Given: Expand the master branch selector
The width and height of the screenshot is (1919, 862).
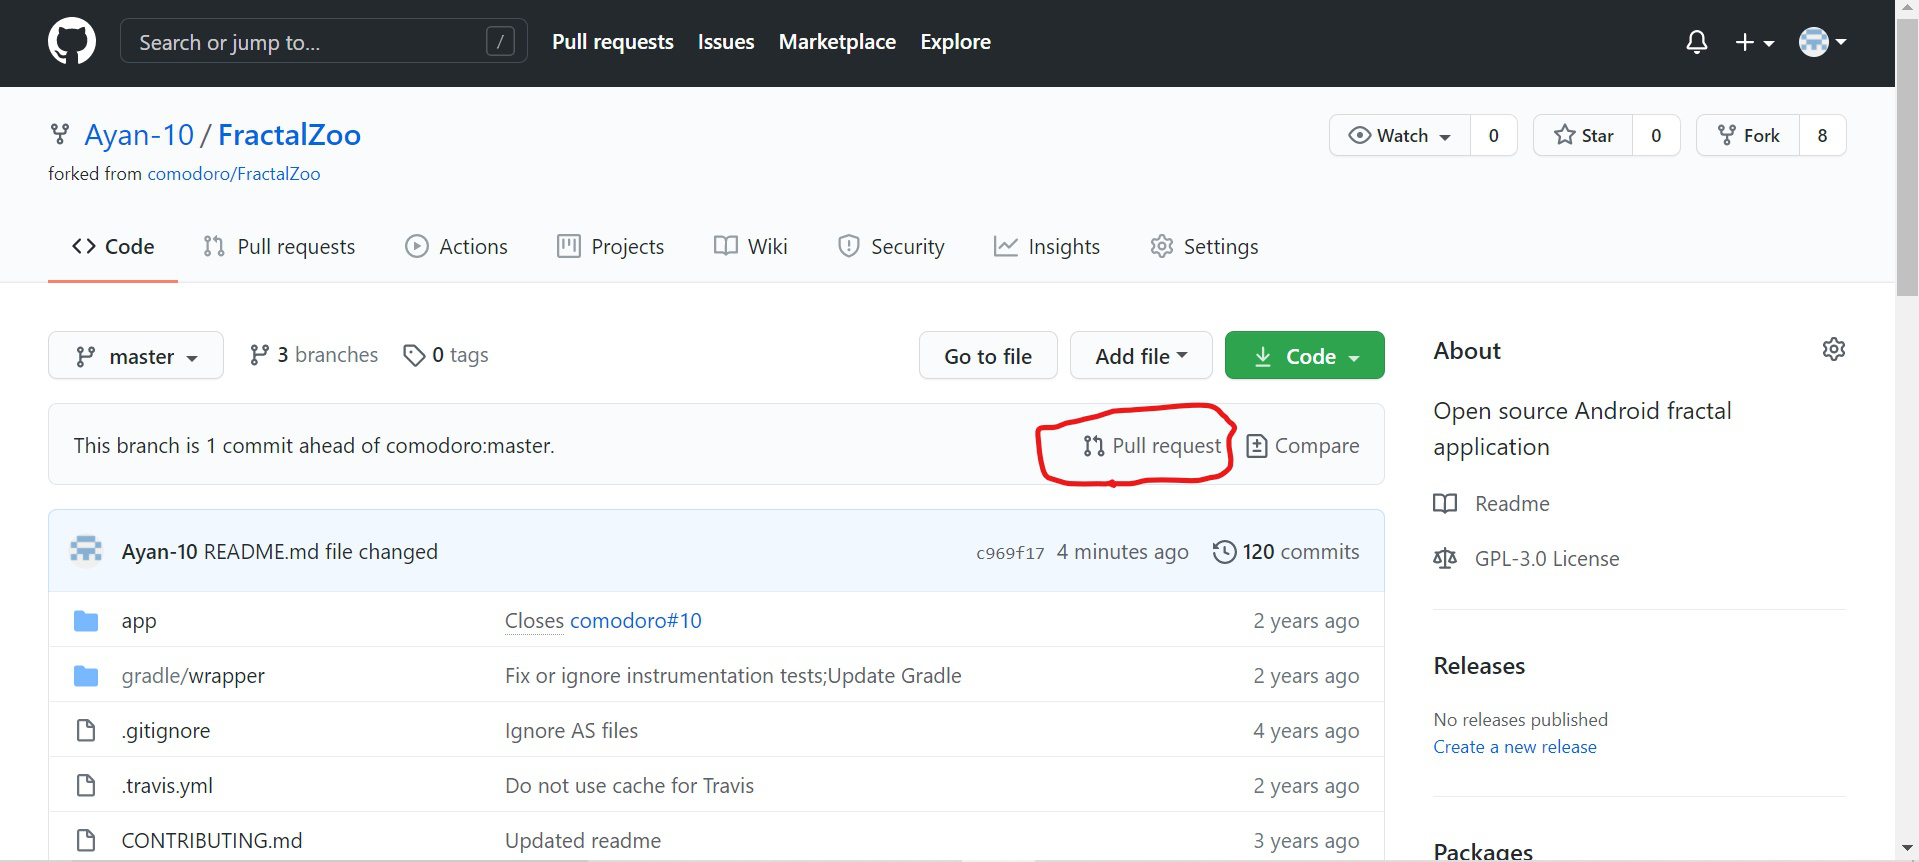Looking at the screenshot, I should click(x=136, y=356).
